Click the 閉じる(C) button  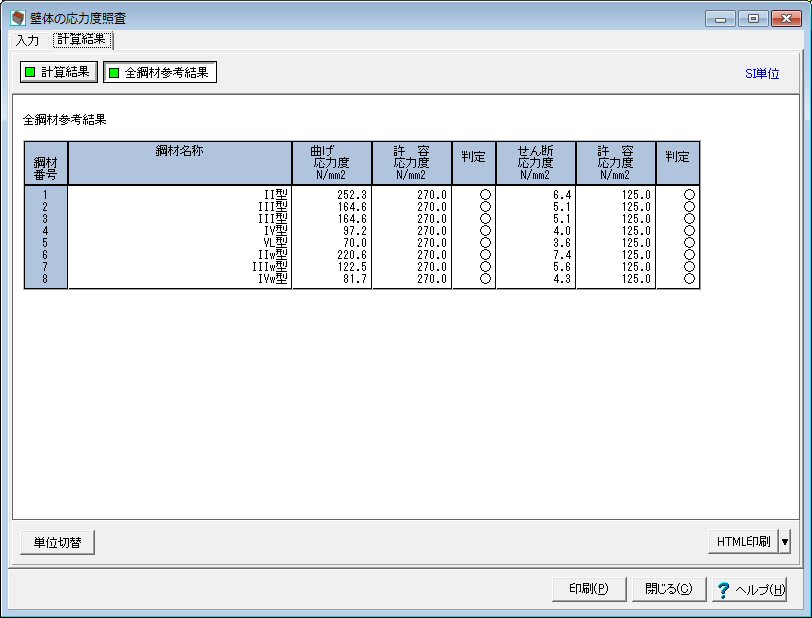(669, 589)
